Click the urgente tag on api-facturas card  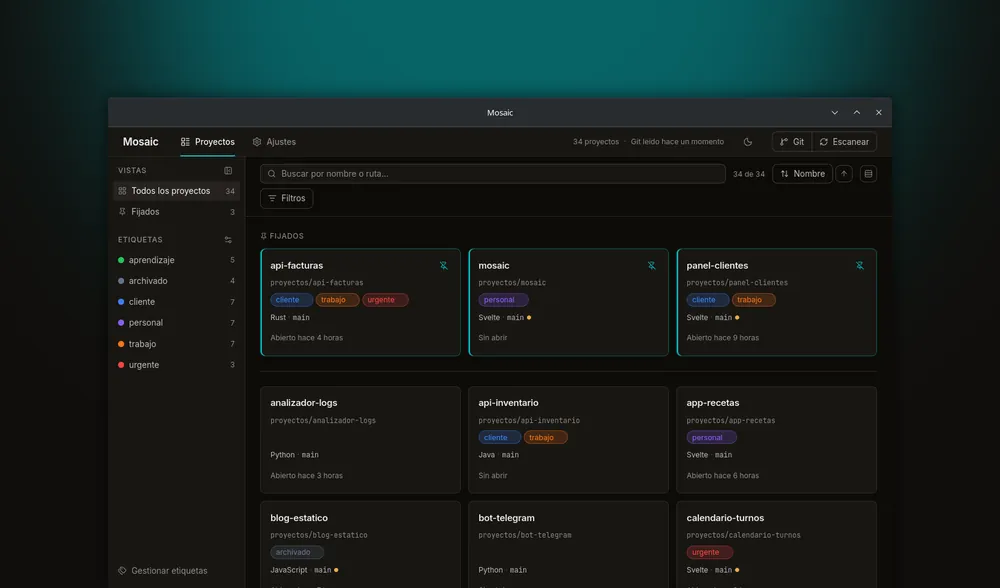(385, 300)
